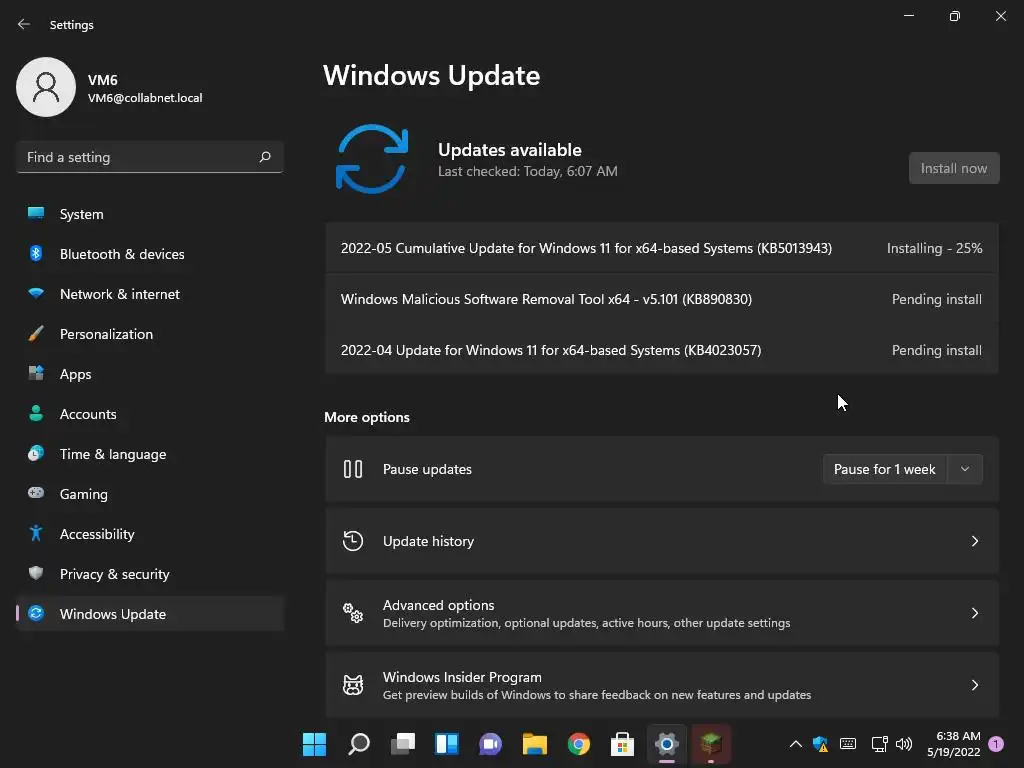The width and height of the screenshot is (1024, 768).
Task: Click the Personalization paintbrush icon
Action: pos(36,334)
